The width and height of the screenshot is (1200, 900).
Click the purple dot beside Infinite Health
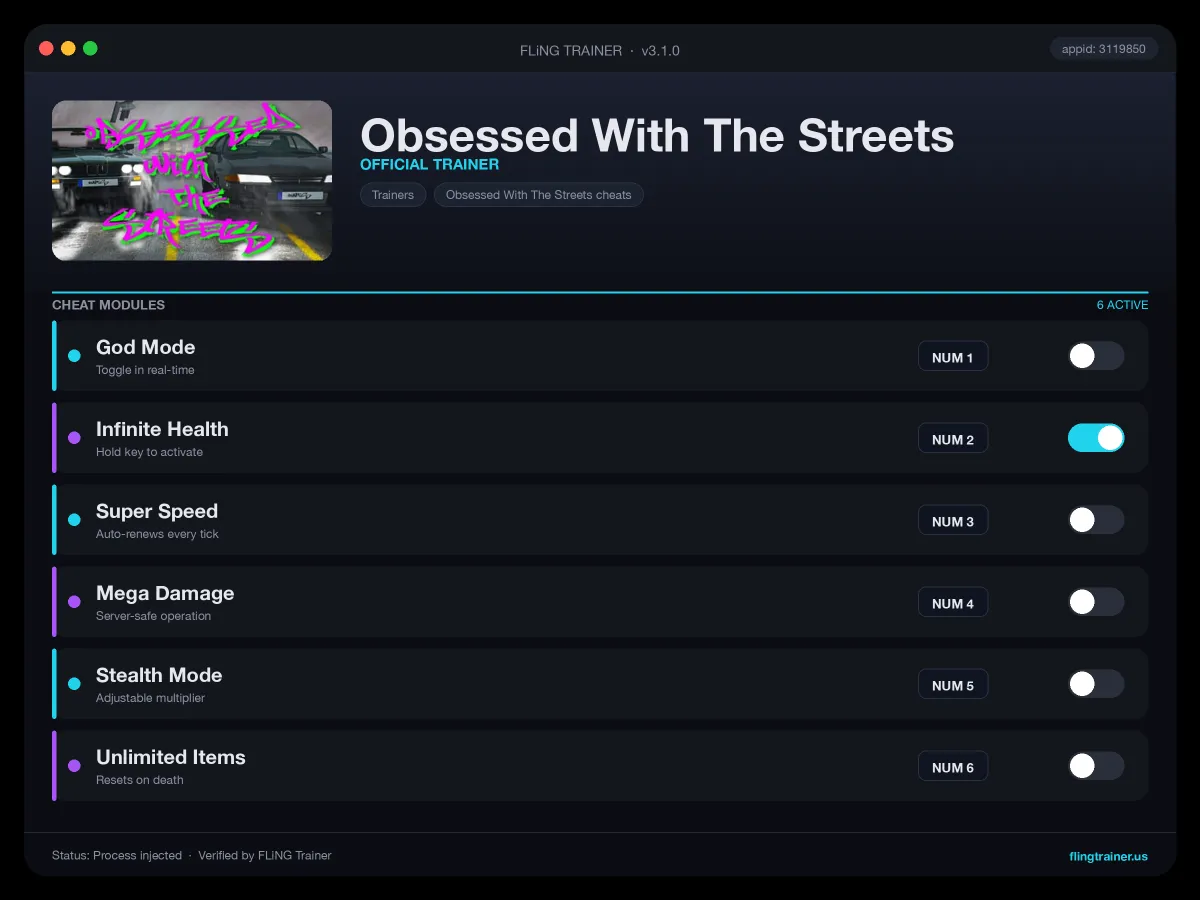point(74,438)
